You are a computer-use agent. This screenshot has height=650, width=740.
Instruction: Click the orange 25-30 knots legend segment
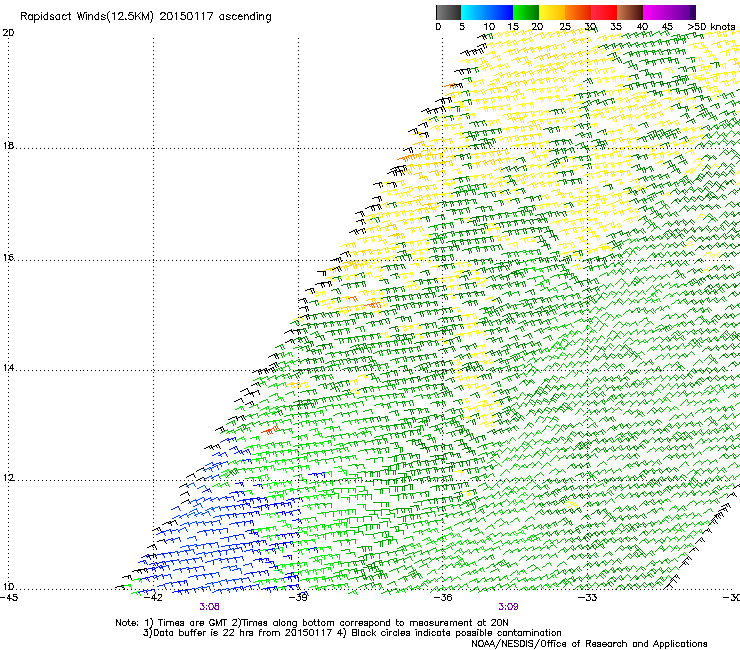(578, 12)
